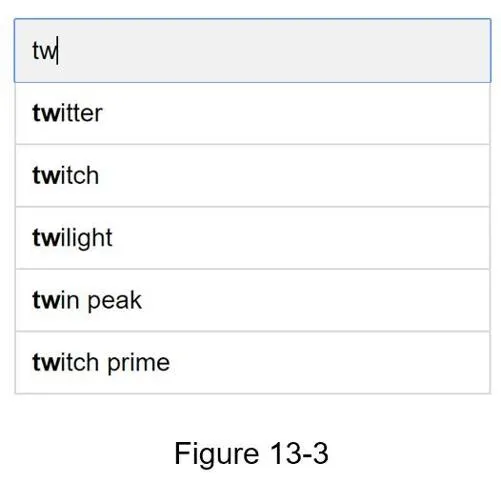Click the bold "tw" prefix of twin peak
Screen dimensions: 501x483
click(46, 300)
